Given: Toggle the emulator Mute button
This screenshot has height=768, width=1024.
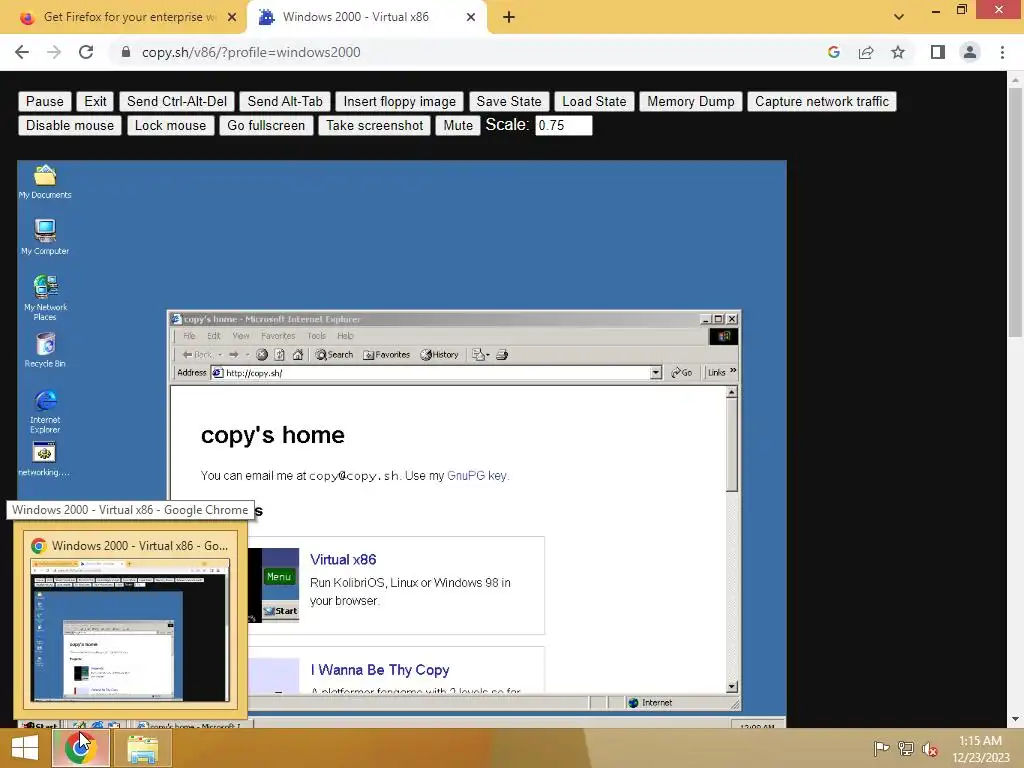Looking at the screenshot, I should click(x=458, y=125).
